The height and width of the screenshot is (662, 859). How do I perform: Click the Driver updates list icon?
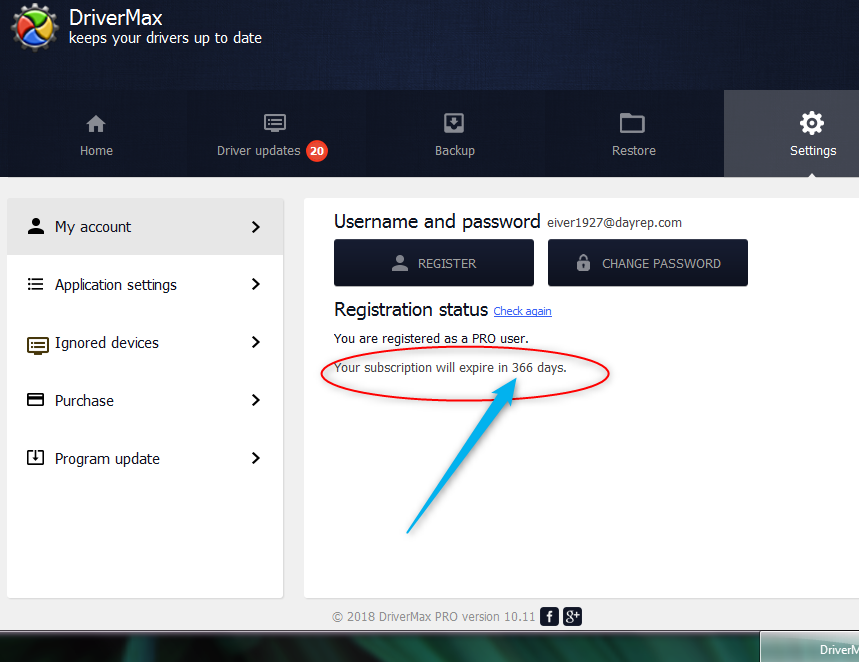(274, 123)
